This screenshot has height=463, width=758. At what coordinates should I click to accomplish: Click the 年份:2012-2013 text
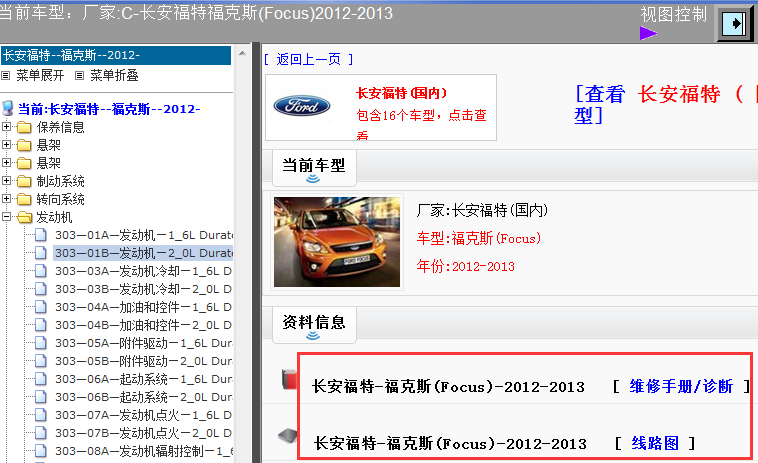466,266
